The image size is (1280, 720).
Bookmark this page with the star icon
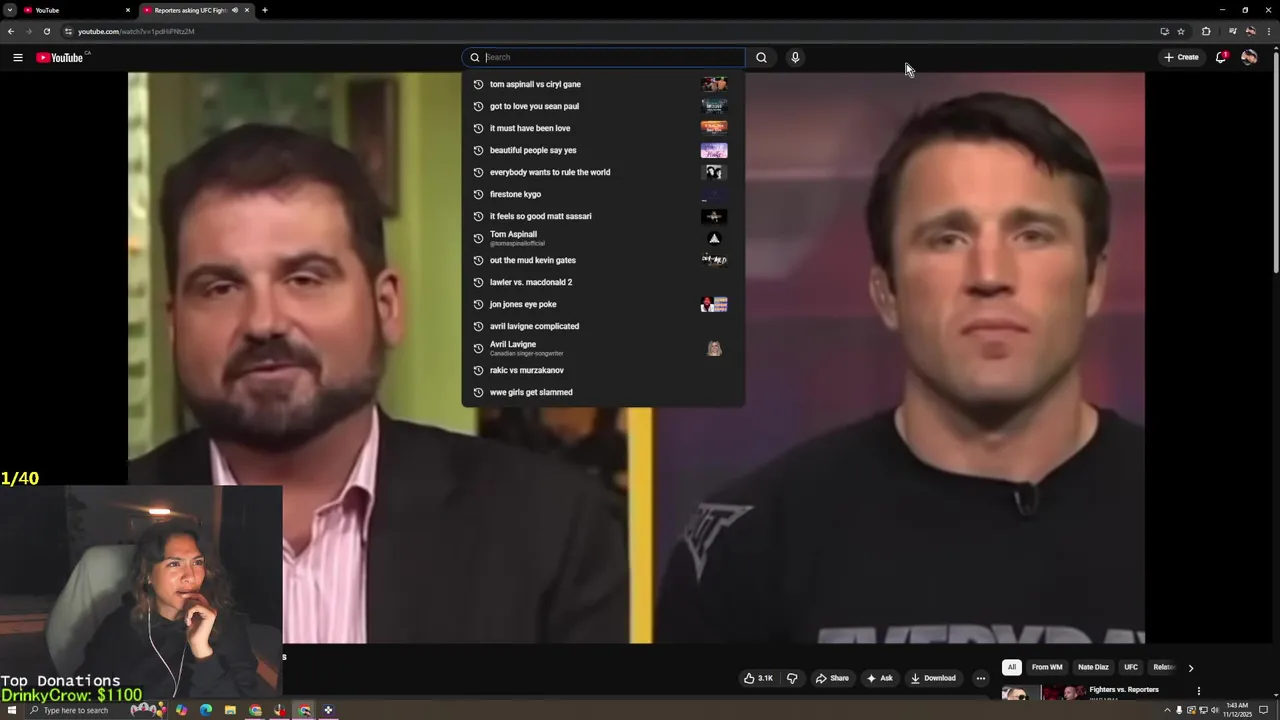[x=1181, y=31]
